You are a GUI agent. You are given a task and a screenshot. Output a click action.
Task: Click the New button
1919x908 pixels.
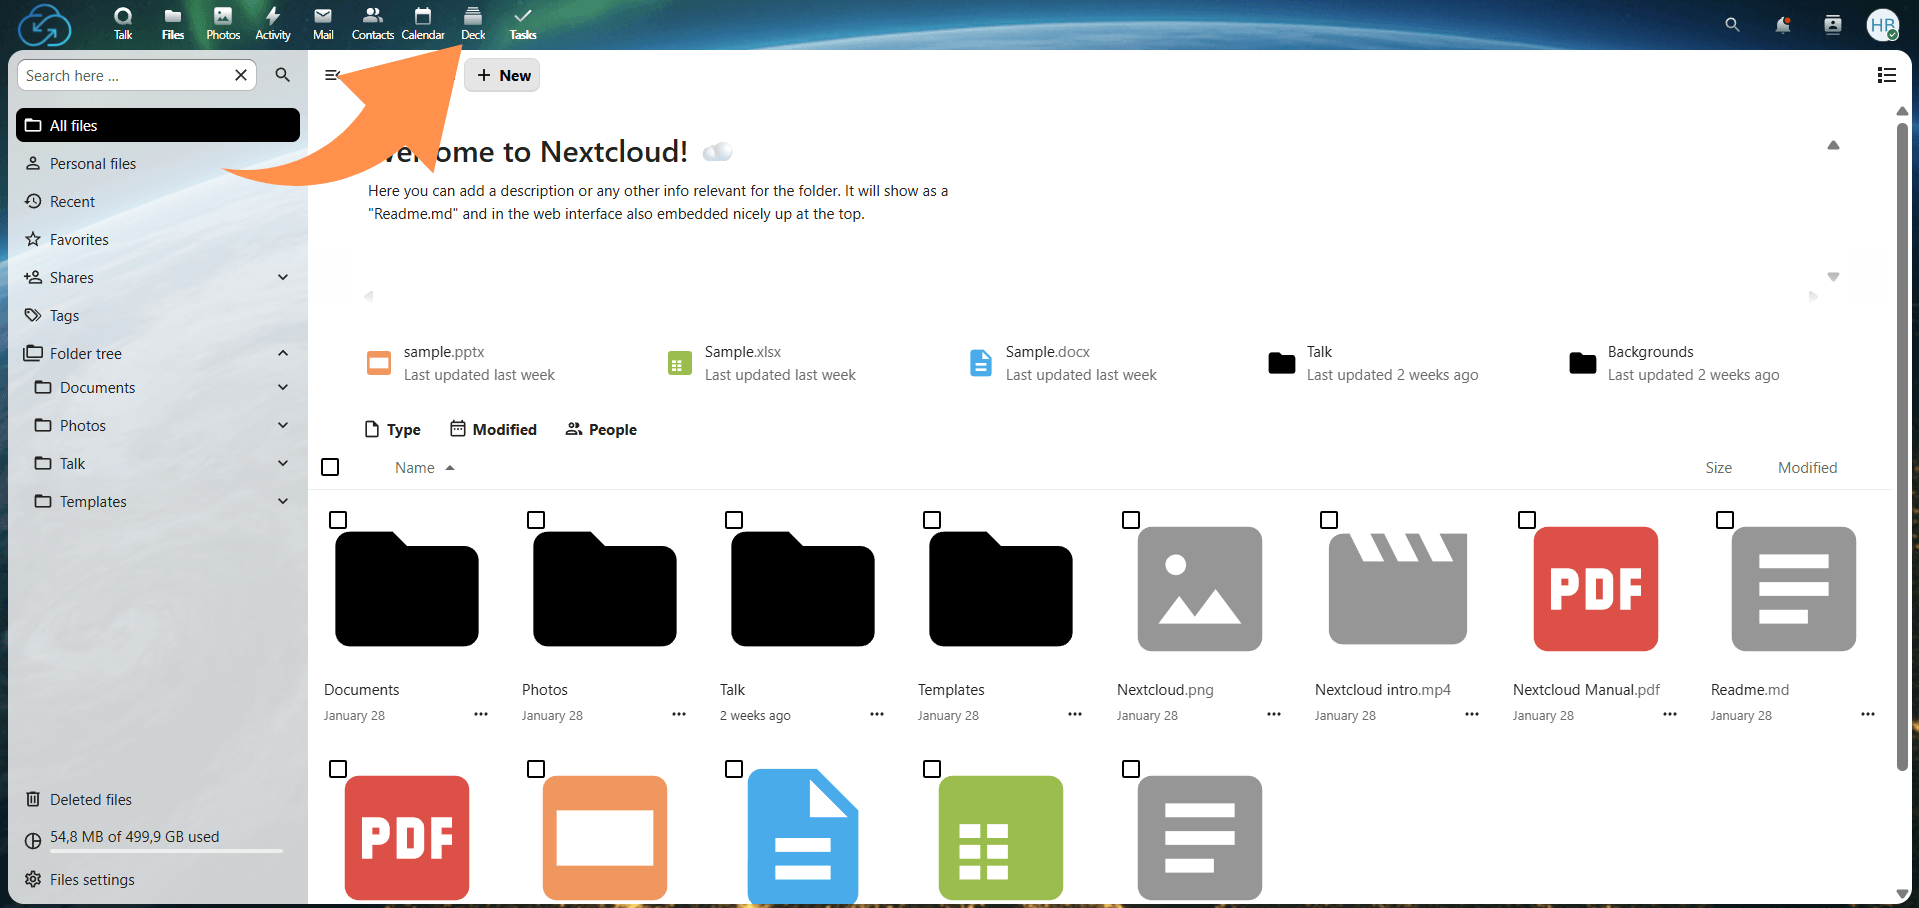(502, 75)
